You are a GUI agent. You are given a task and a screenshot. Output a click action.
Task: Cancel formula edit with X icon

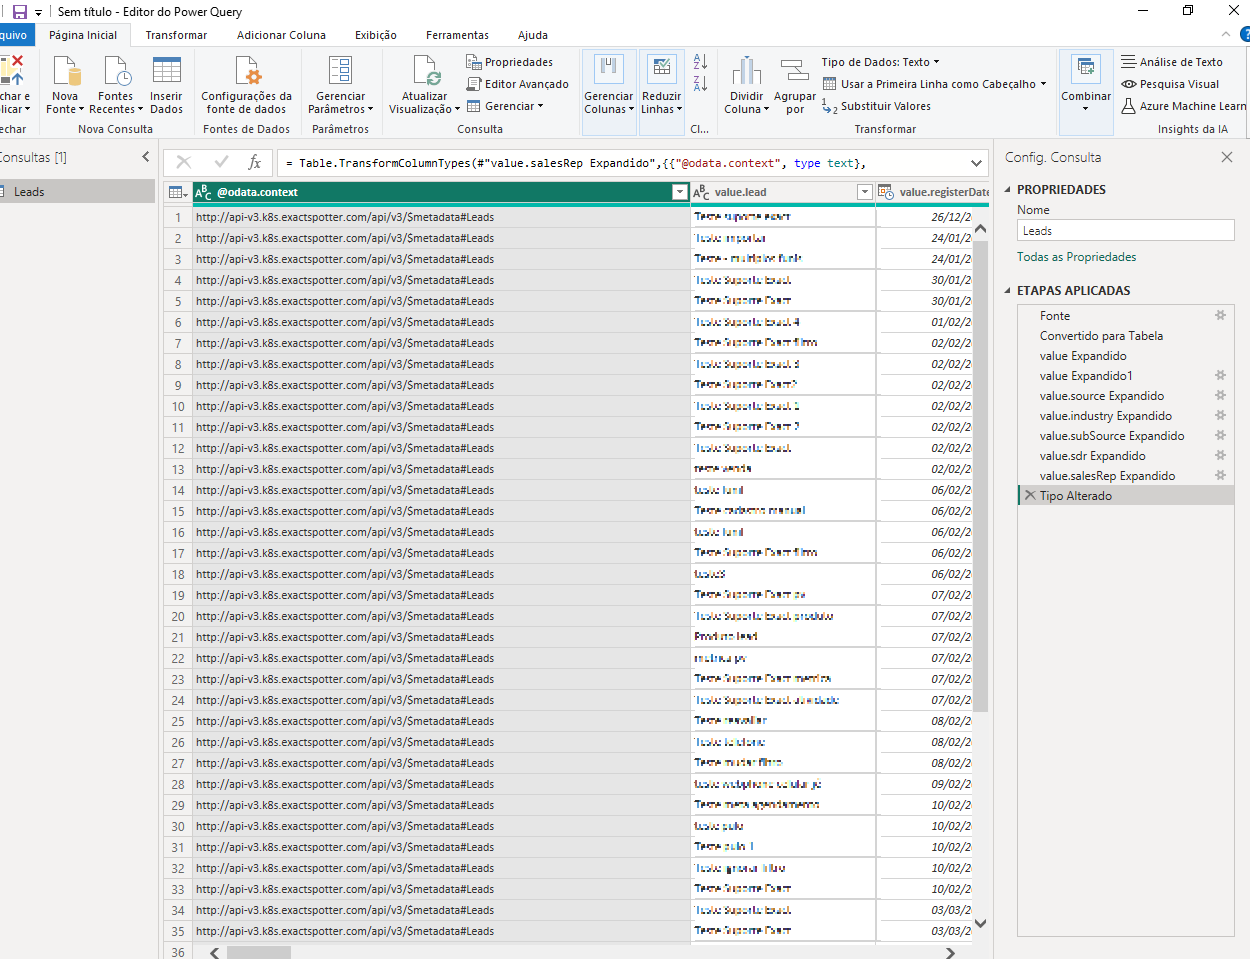184,162
